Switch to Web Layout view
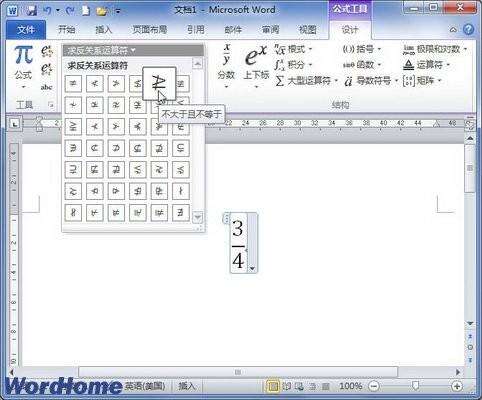Viewport: 482px width, 400px height. click(299, 386)
